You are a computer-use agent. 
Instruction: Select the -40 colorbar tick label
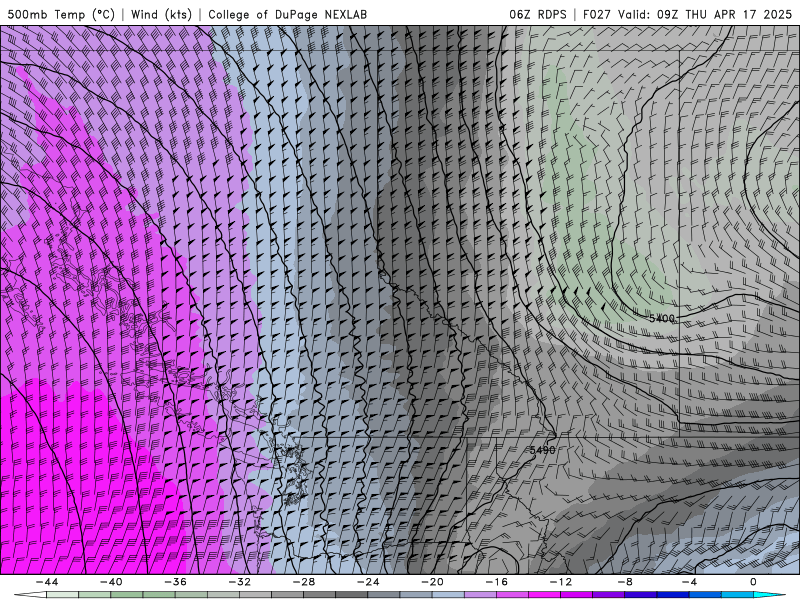click(x=111, y=582)
